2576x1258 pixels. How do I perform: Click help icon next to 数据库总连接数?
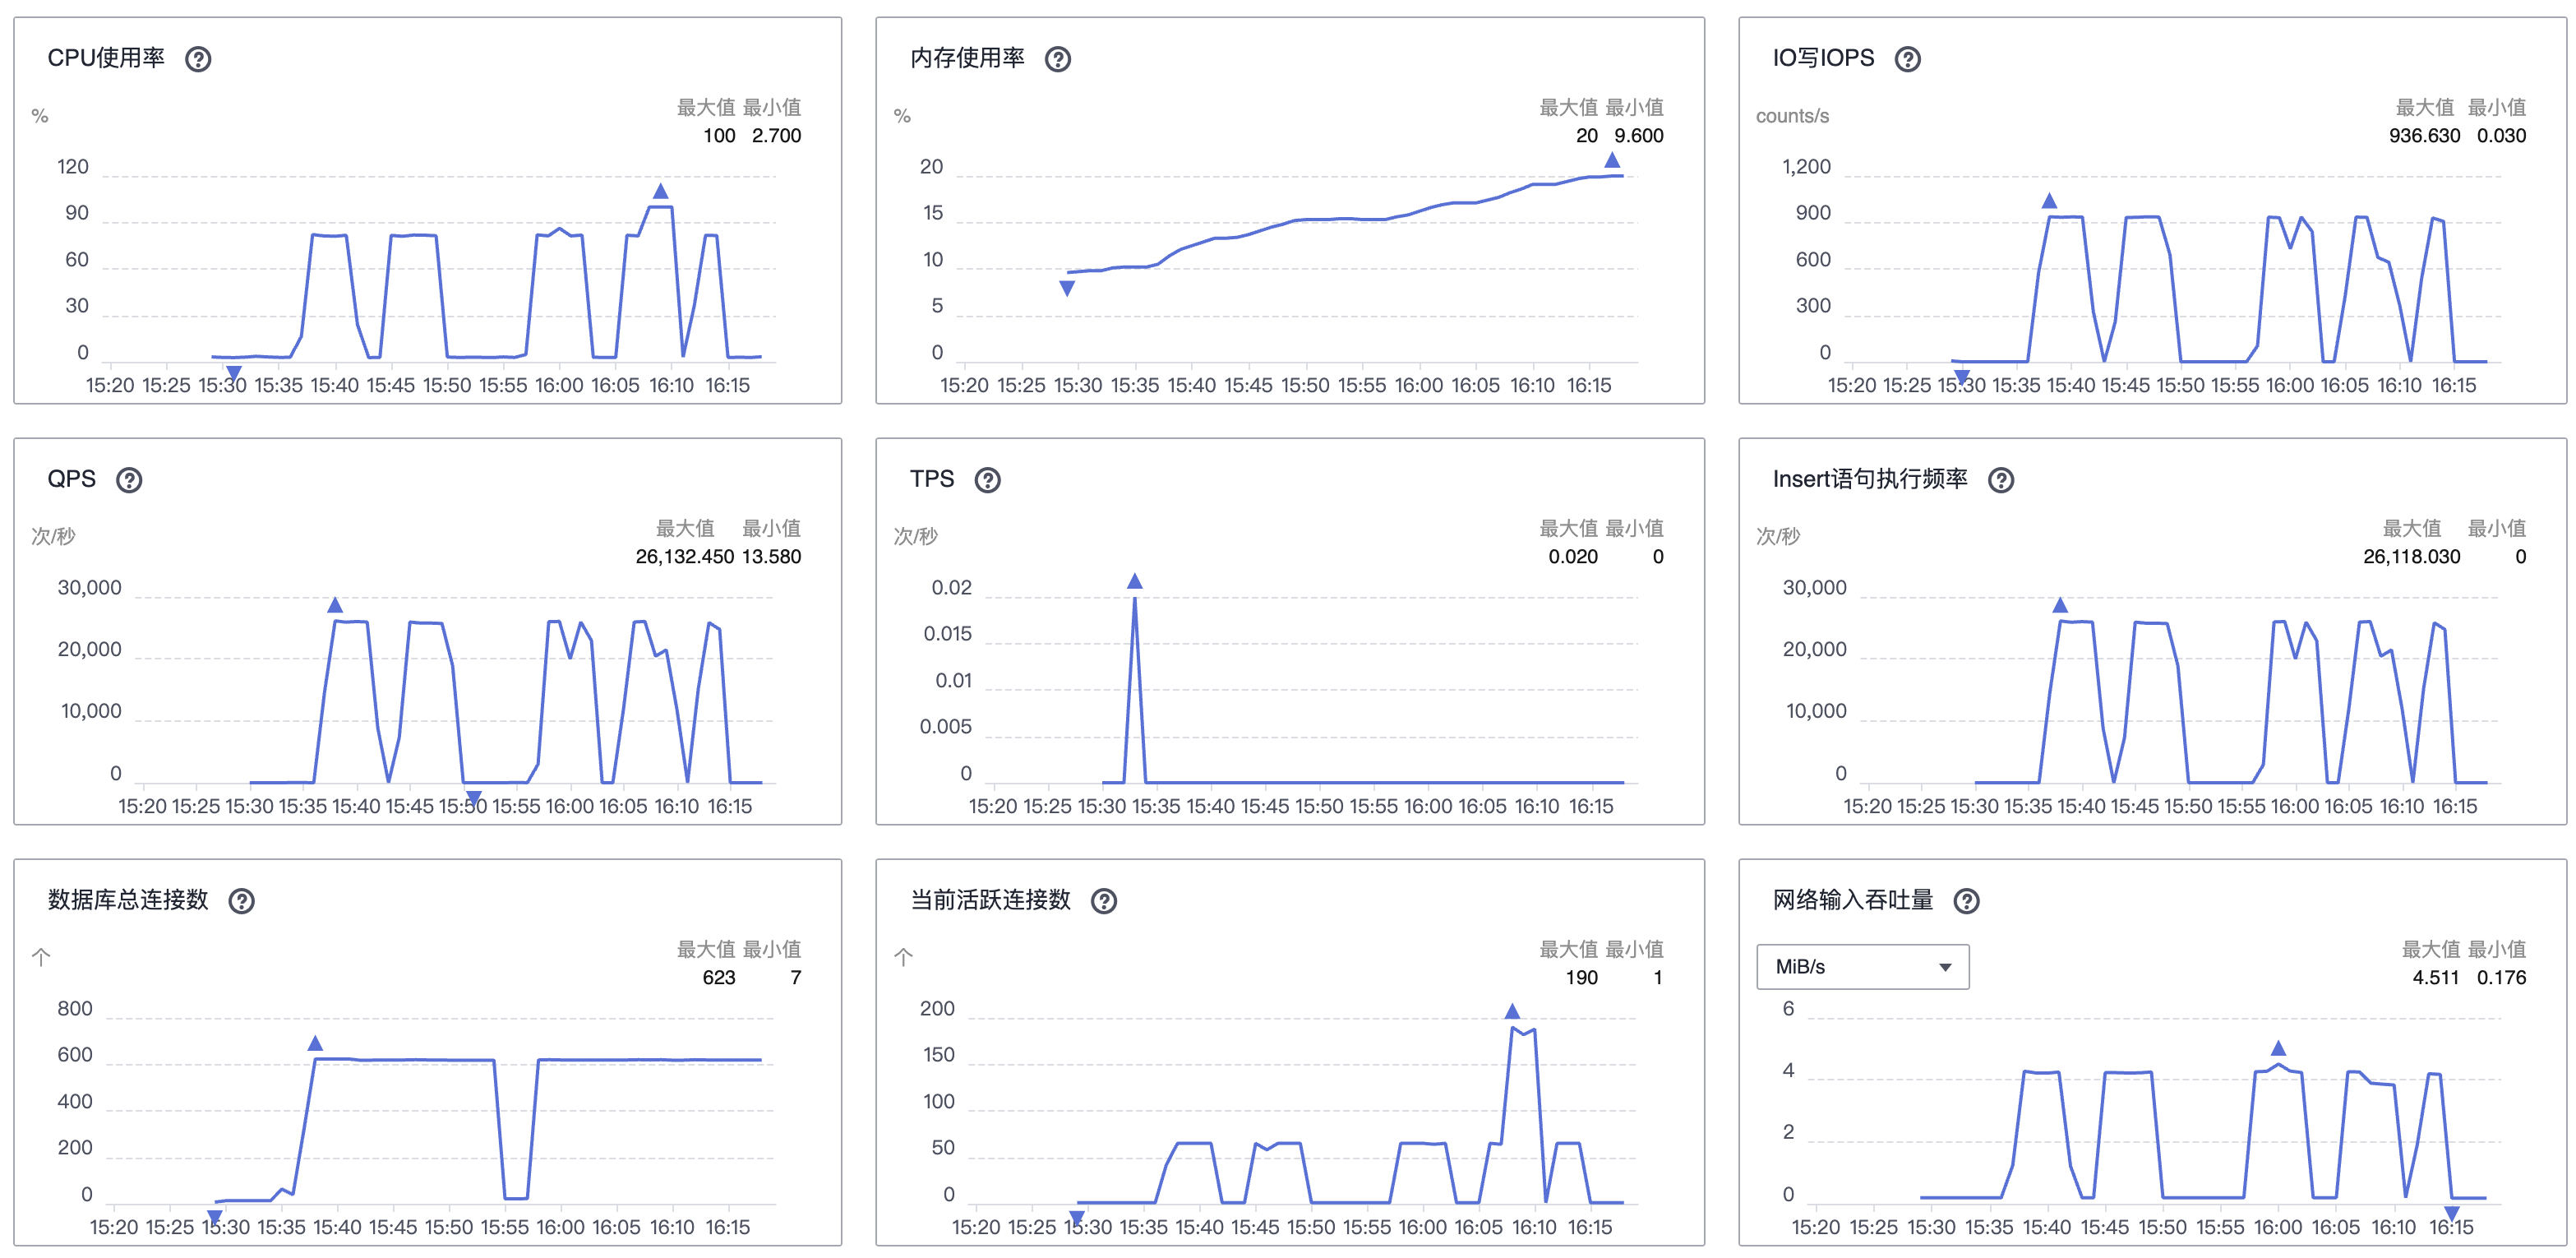[x=241, y=901]
